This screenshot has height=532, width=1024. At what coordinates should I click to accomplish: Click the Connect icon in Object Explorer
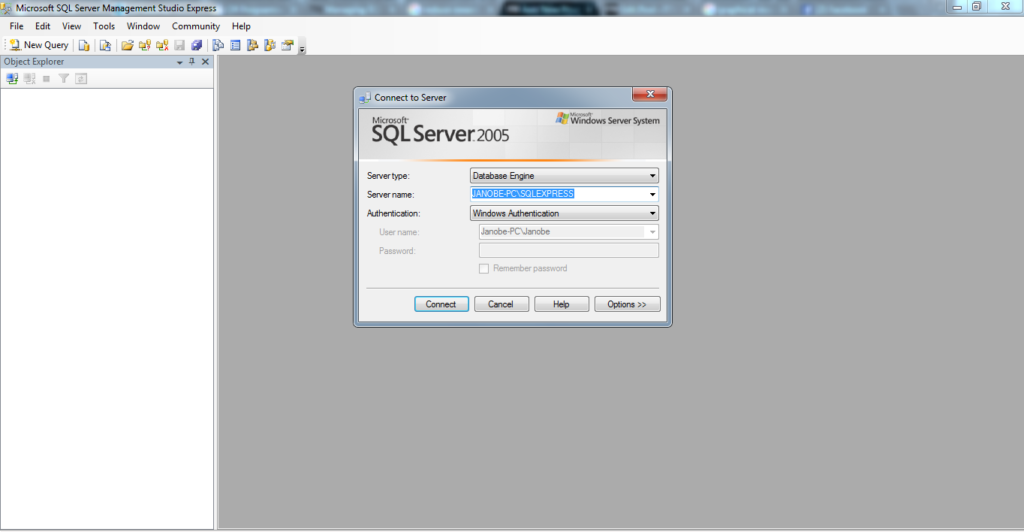click(12, 78)
